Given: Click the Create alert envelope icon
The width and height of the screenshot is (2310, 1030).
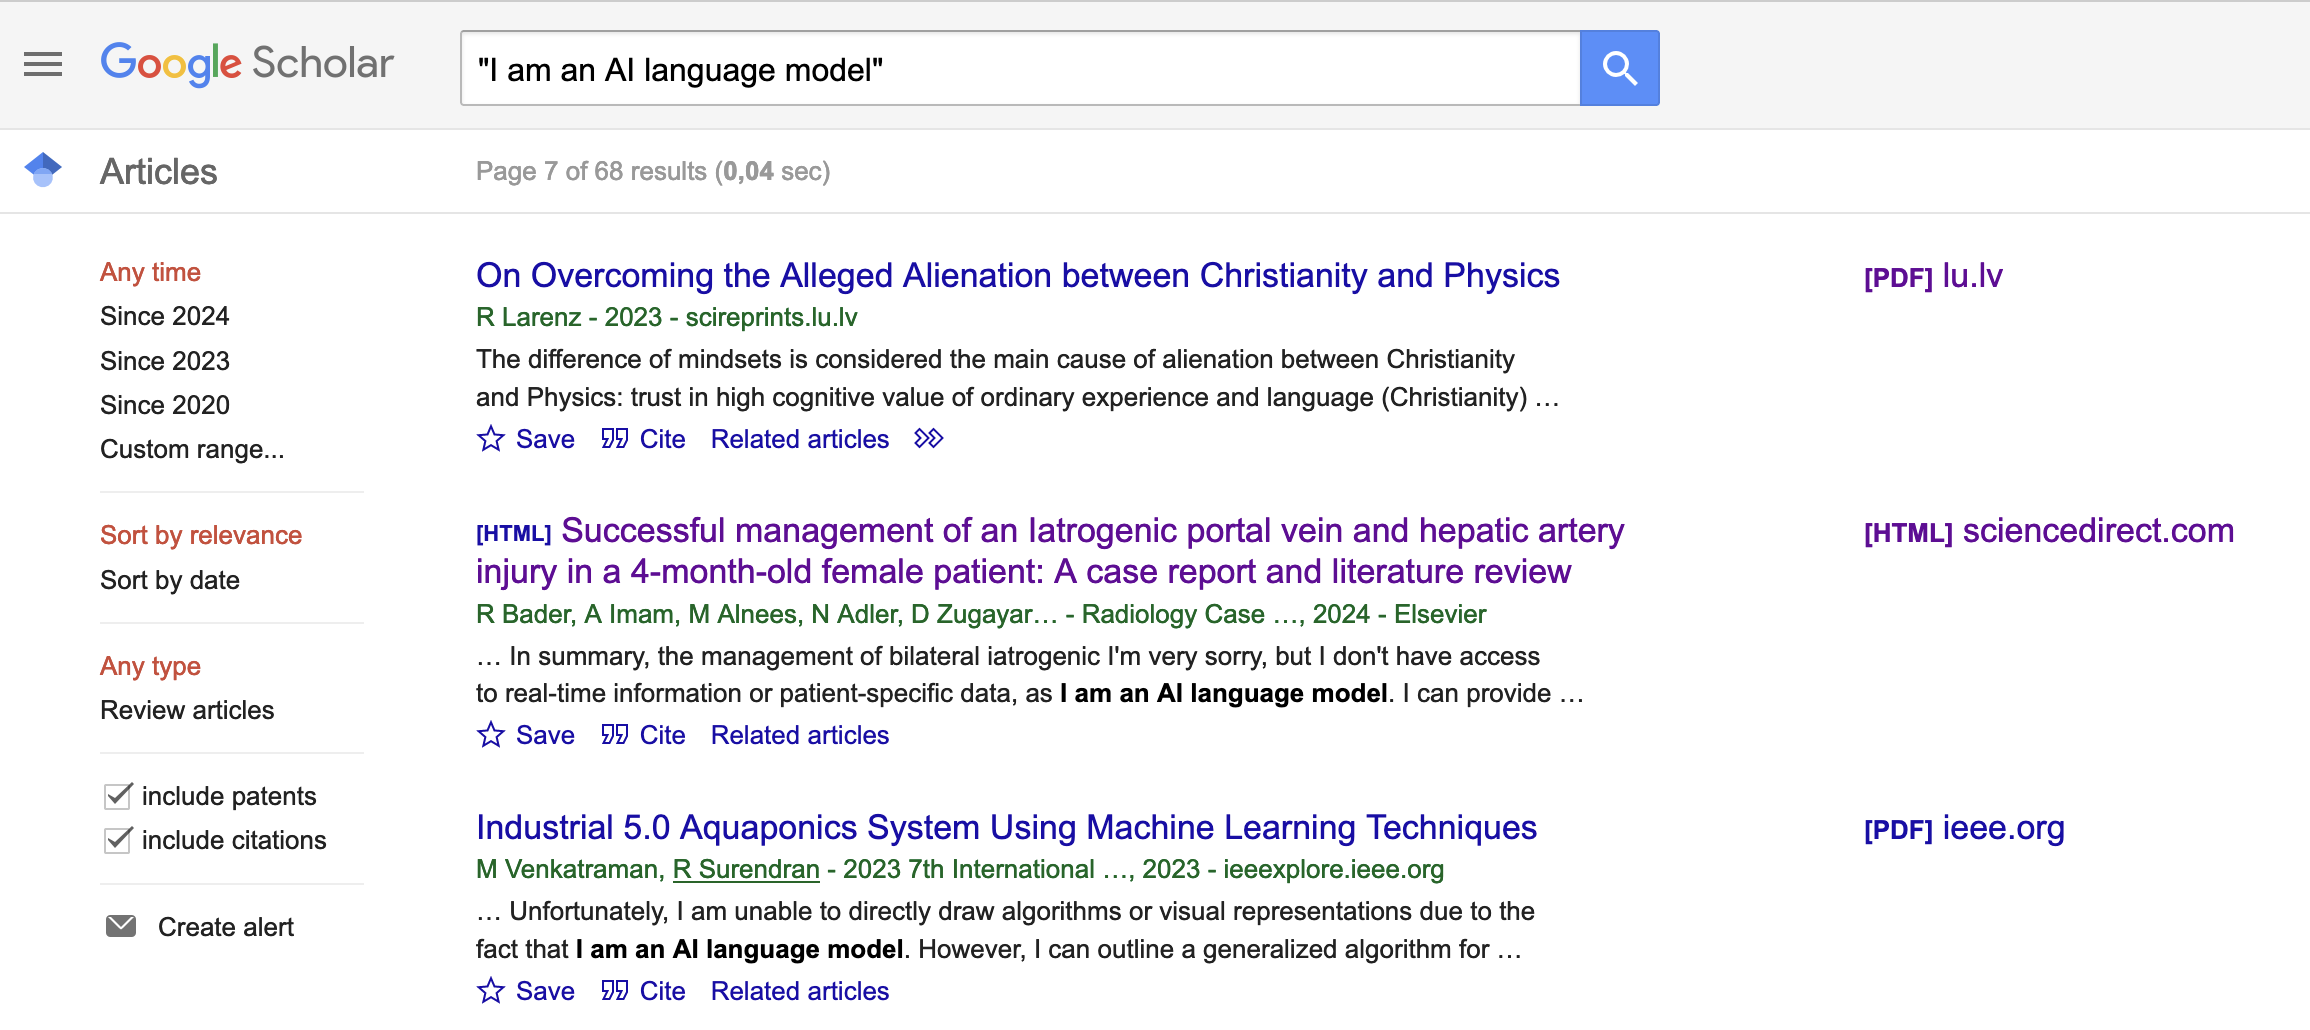Looking at the screenshot, I should pos(121,926).
